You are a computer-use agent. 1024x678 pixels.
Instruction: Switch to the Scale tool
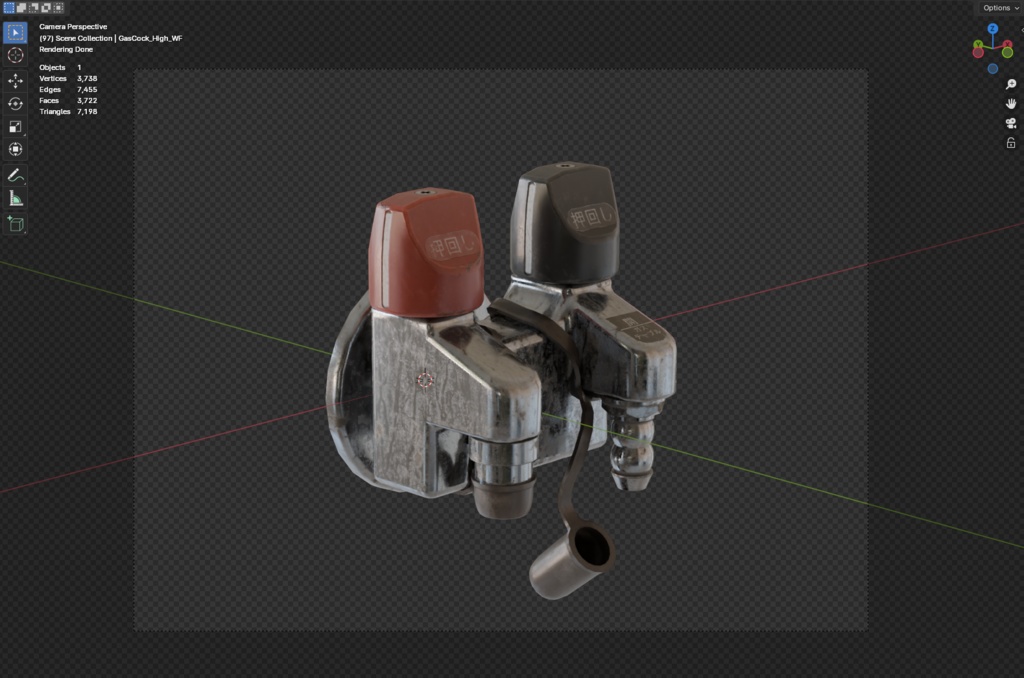pyautogui.click(x=16, y=127)
